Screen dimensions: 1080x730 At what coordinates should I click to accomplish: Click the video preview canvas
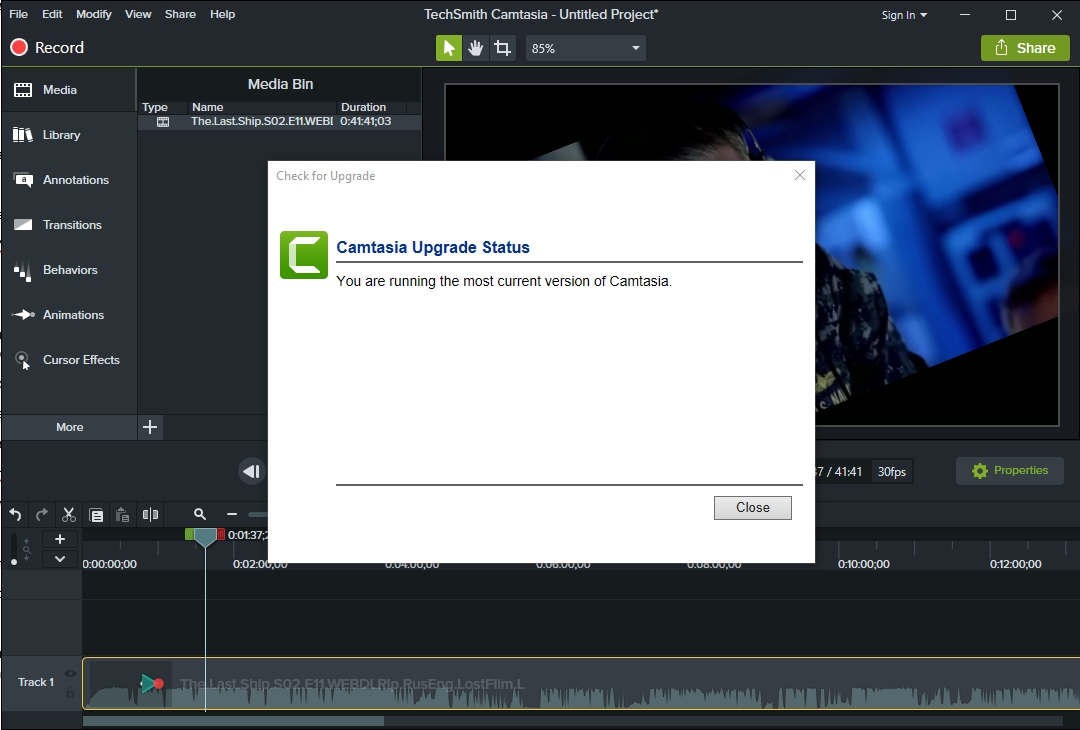[751, 255]
